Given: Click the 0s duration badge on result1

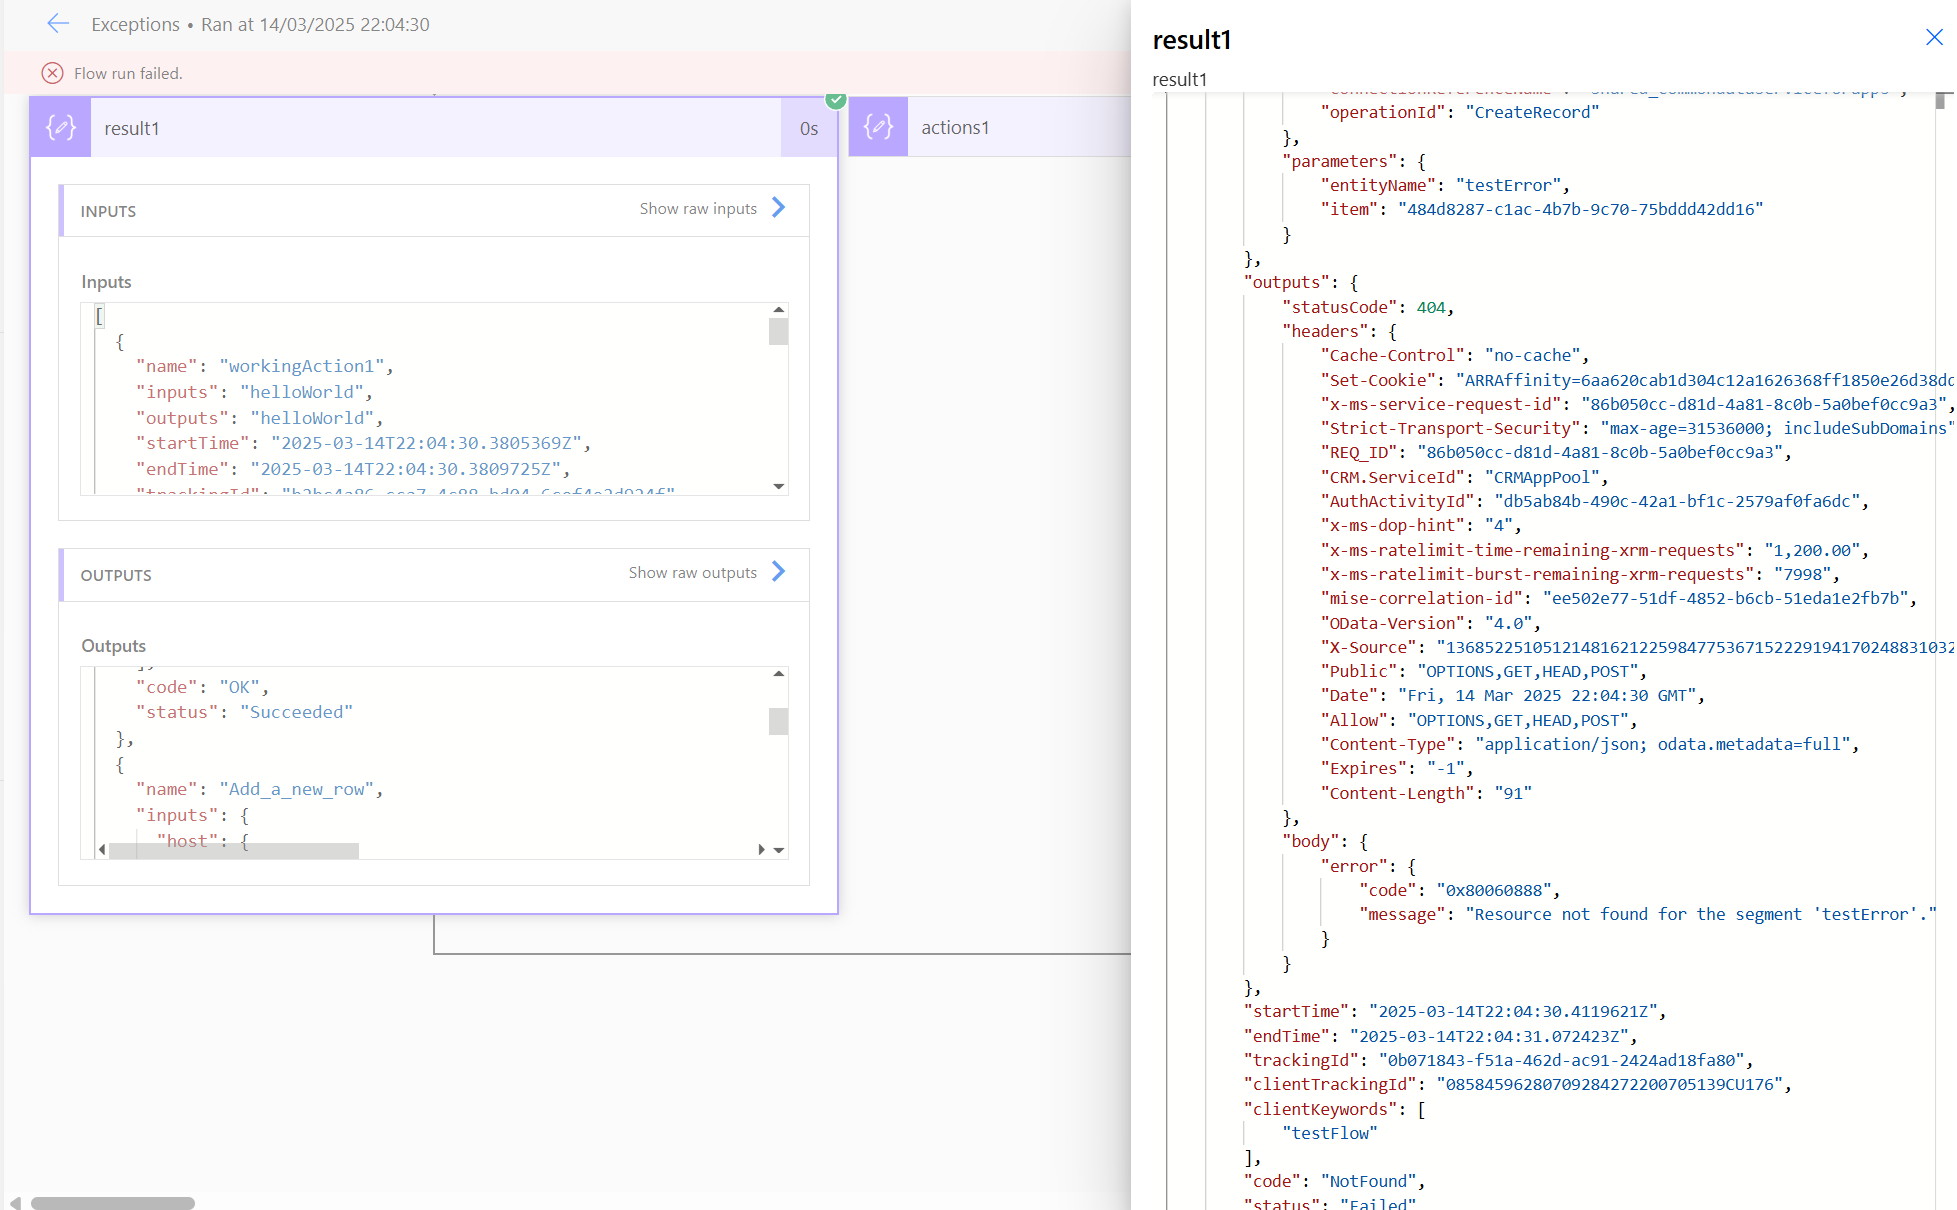Looking at the screenshot, I should 809,128.
